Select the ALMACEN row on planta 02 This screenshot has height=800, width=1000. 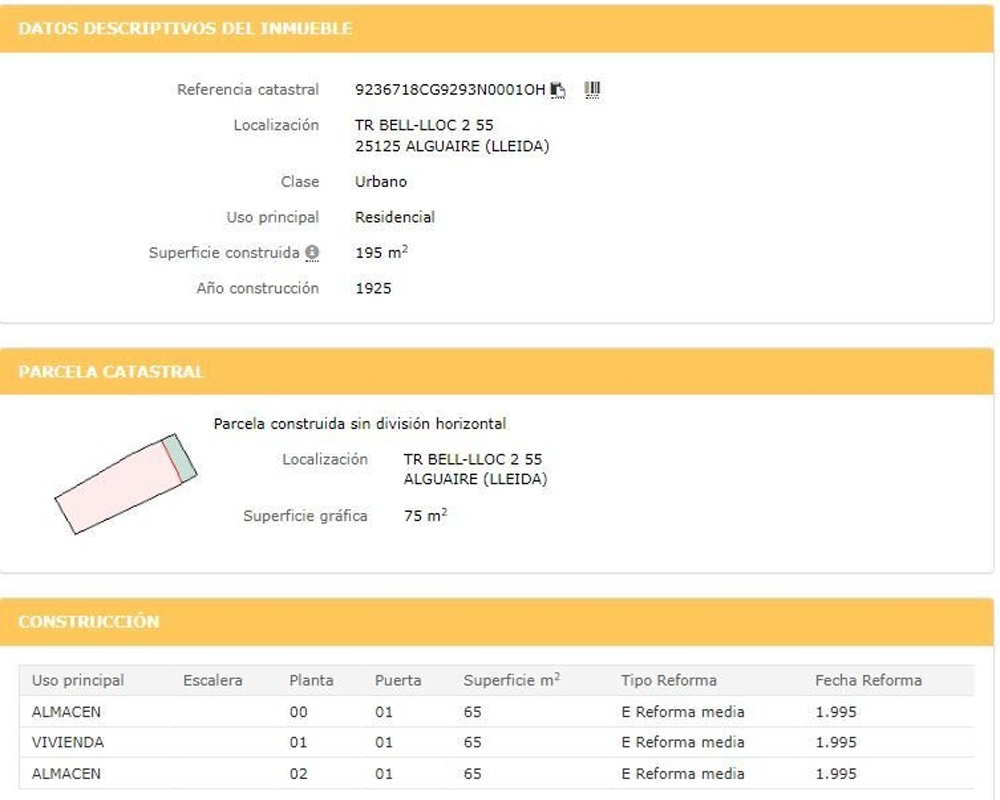[496, 774]
